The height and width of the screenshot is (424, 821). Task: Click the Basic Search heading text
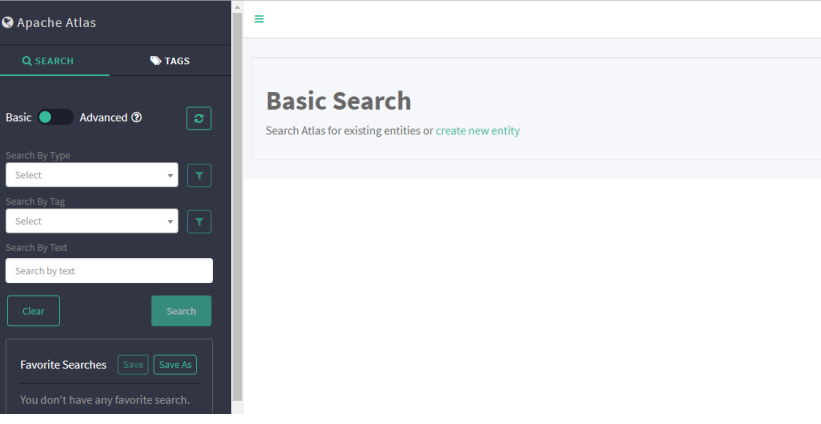[339, 101]
